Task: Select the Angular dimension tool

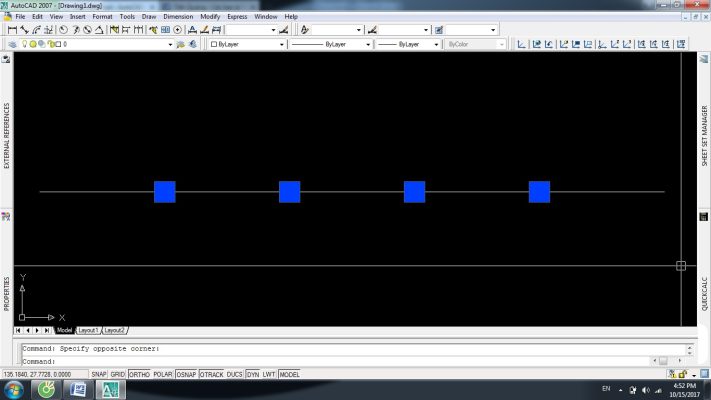Action: (100, 30)
